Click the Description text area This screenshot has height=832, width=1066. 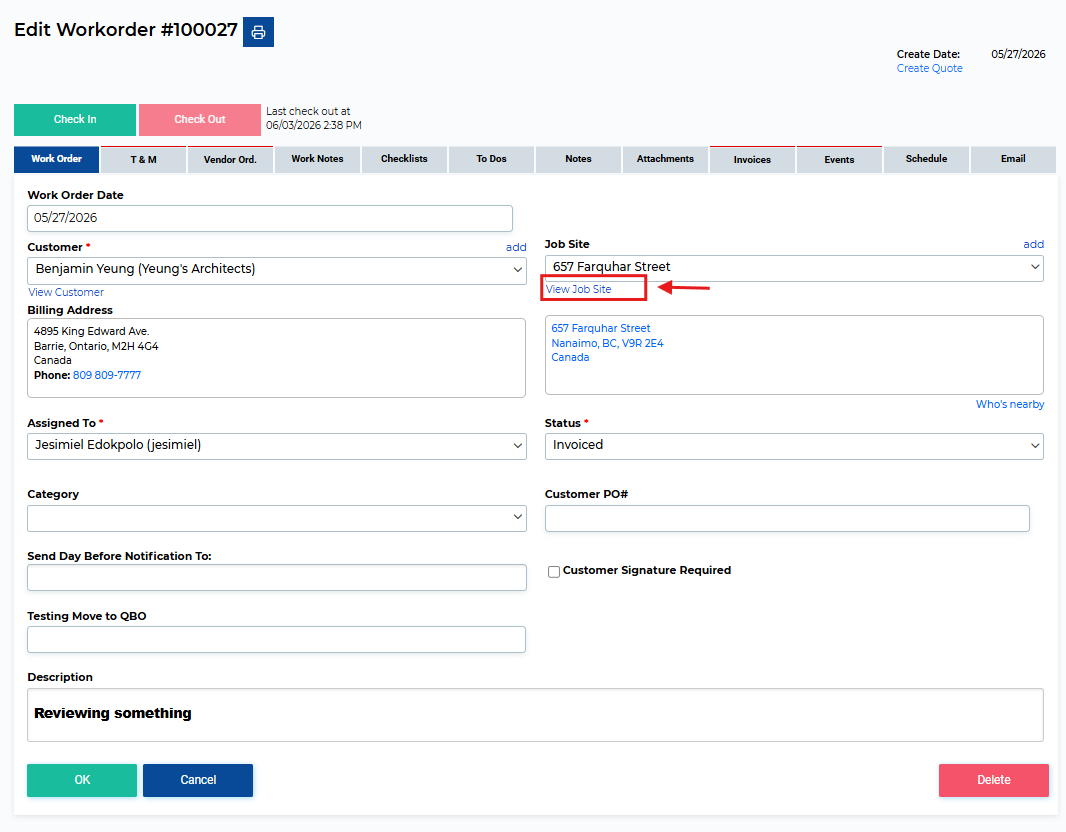[x=535, y=715]
